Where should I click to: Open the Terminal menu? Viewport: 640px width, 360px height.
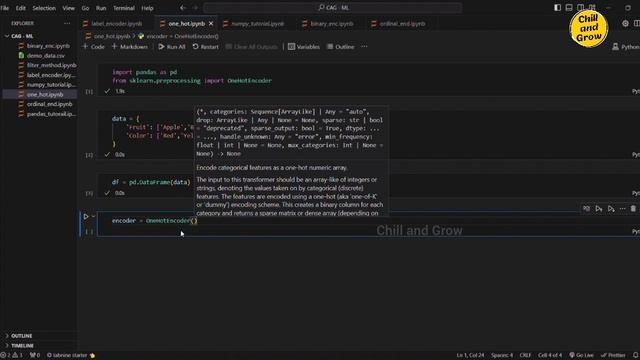(x=124, y=8)
